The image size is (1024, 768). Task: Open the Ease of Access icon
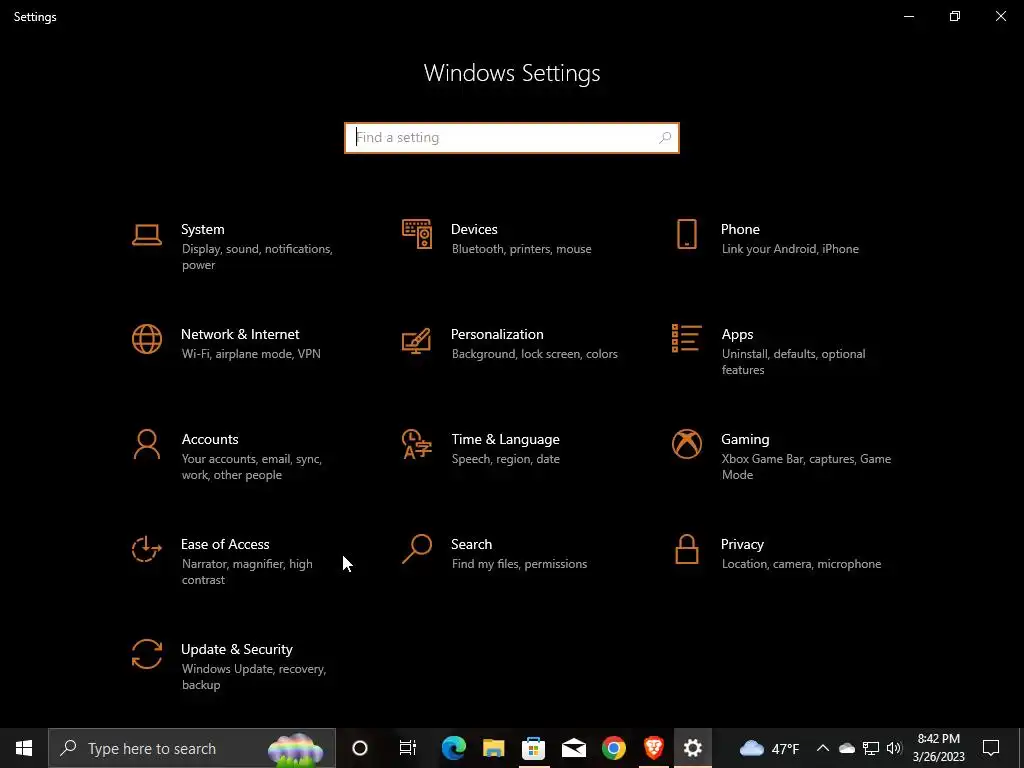click(x=147, y=549)
